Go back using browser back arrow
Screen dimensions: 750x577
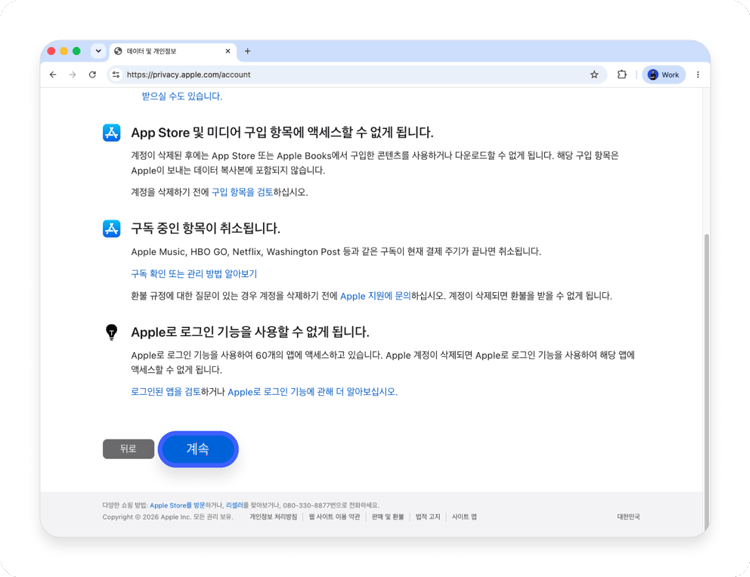(53, 75)
